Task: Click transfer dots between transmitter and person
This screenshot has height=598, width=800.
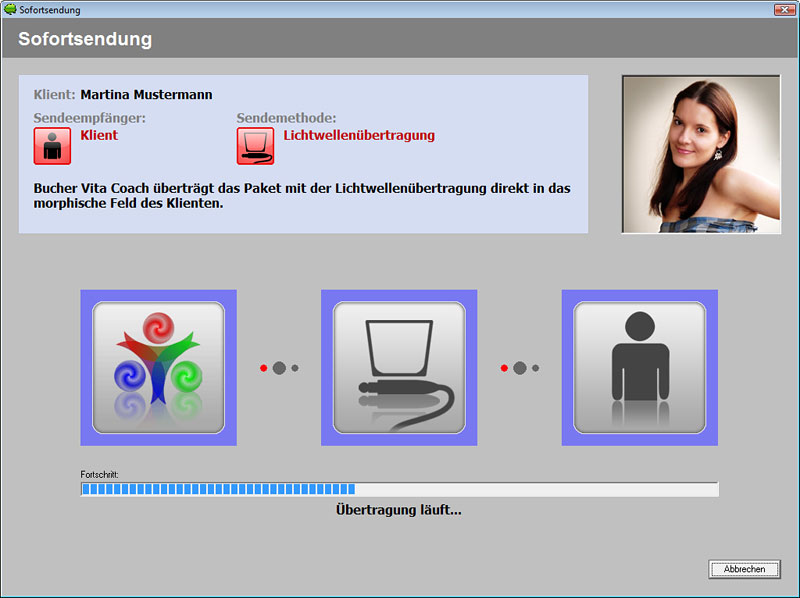Action: pos(519,368)
